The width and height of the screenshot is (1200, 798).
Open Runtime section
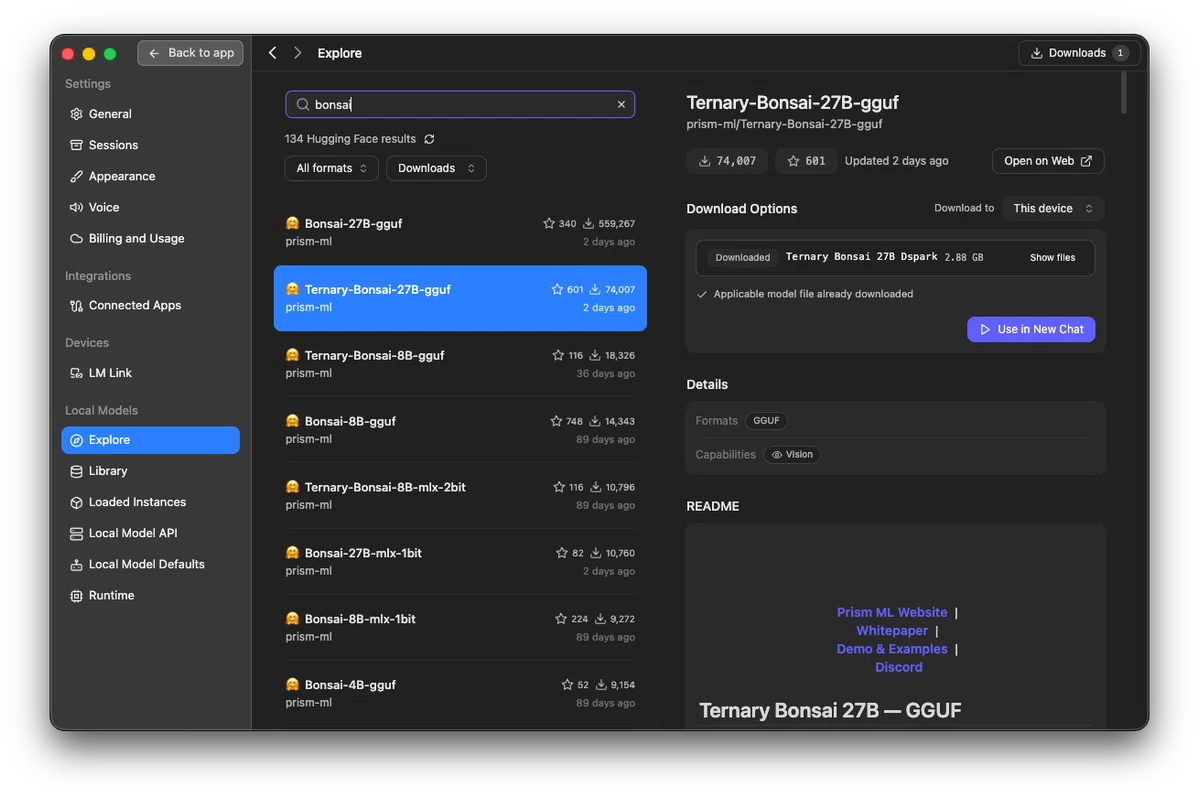(150, 595)
